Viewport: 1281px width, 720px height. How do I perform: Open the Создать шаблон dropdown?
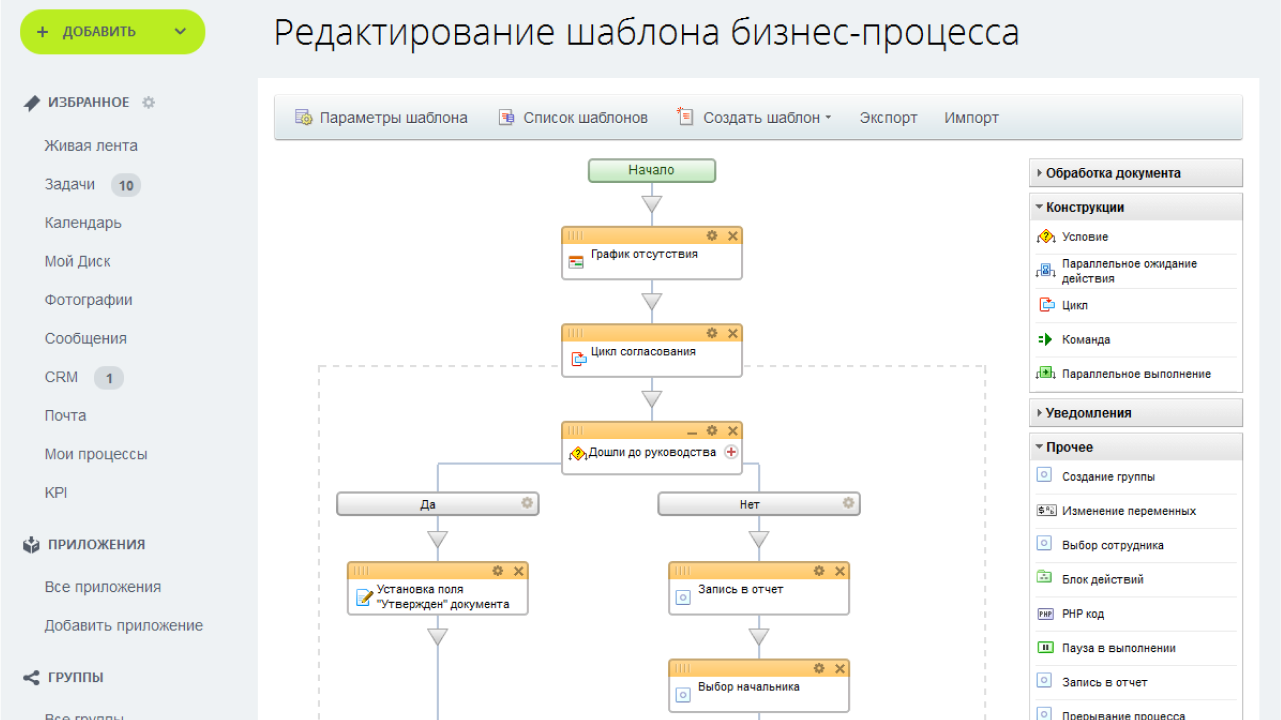[x=766, y=118]
